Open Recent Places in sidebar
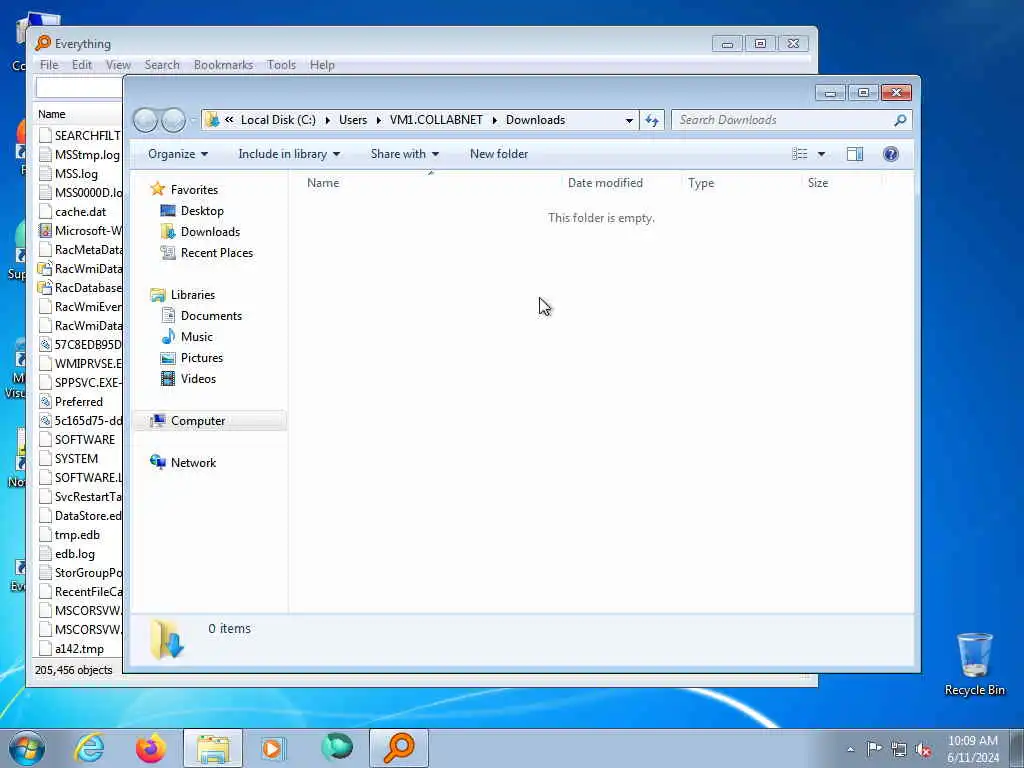Image resolution: width=1024 pixels, height=768 pixels. 216,253
